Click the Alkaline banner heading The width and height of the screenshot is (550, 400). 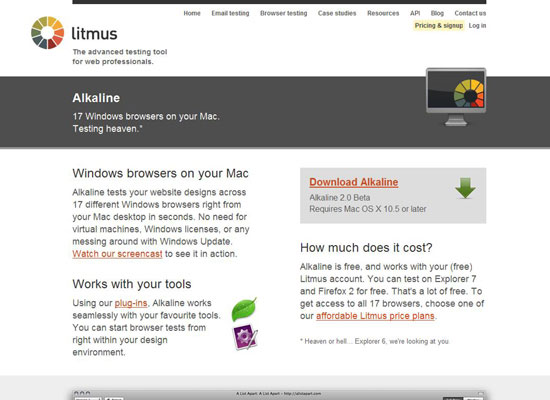96,98
